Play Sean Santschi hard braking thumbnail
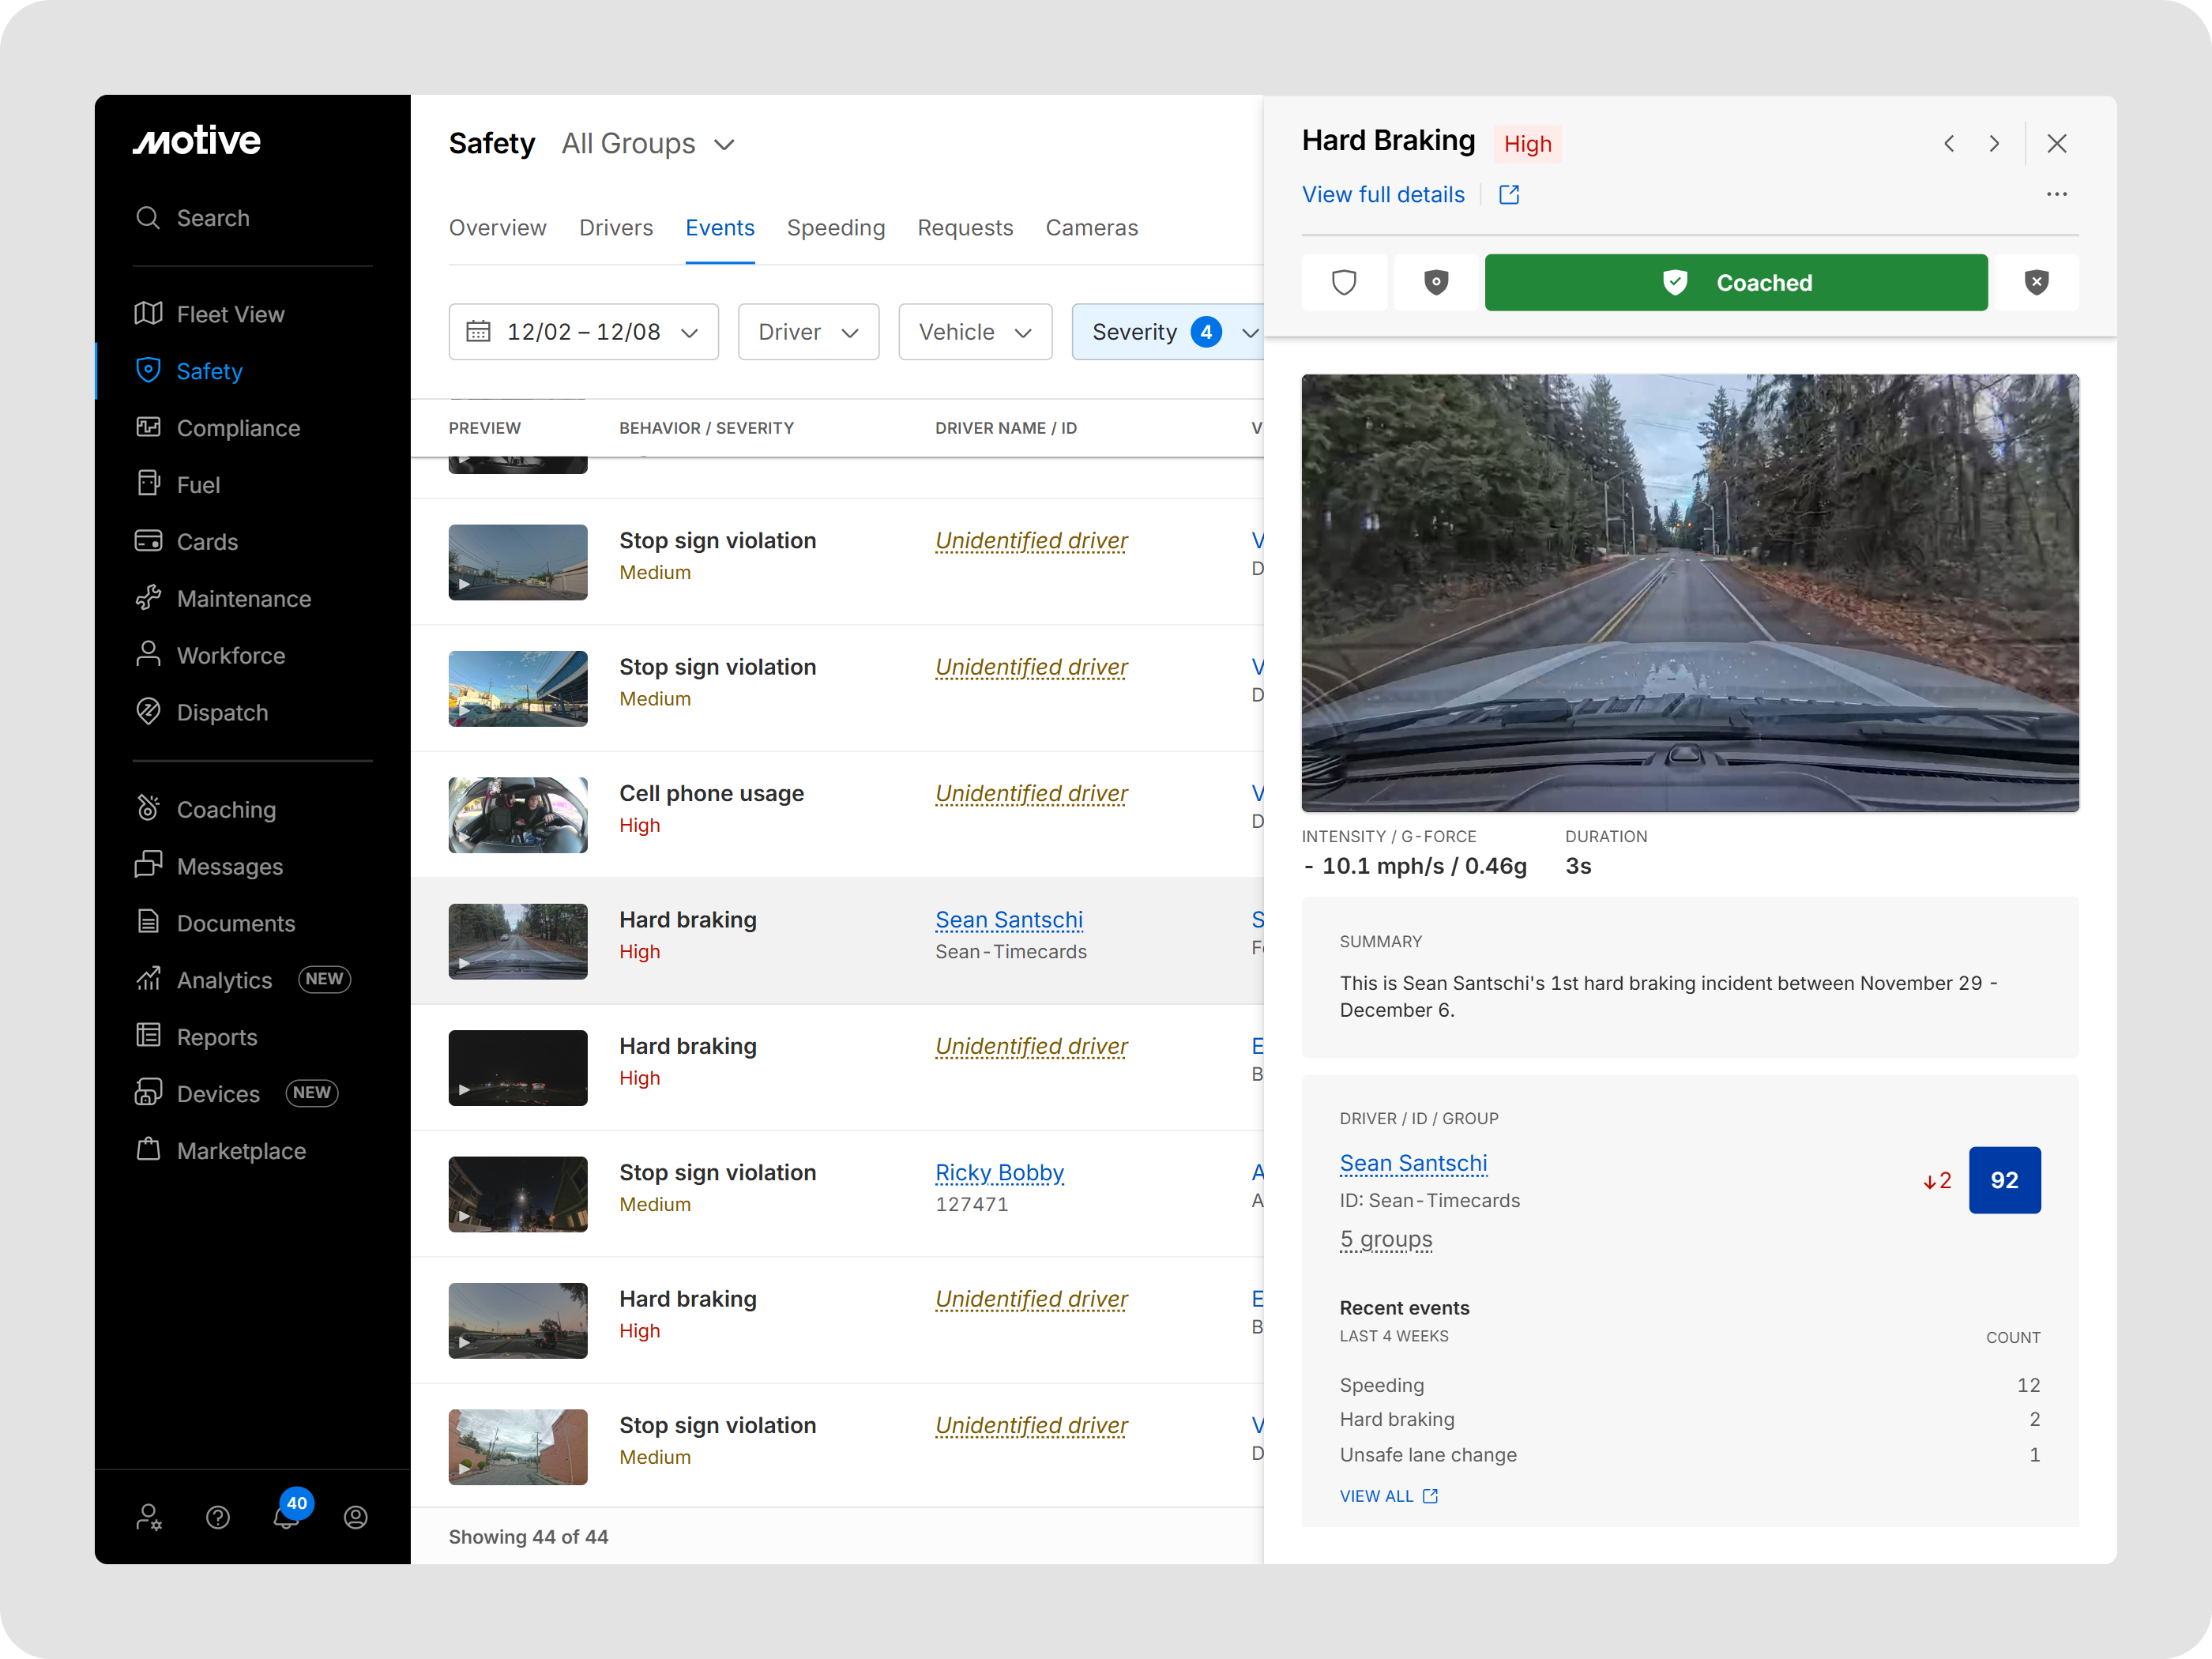Viewport: 2212px width, 1659px height. pos(518,942)
